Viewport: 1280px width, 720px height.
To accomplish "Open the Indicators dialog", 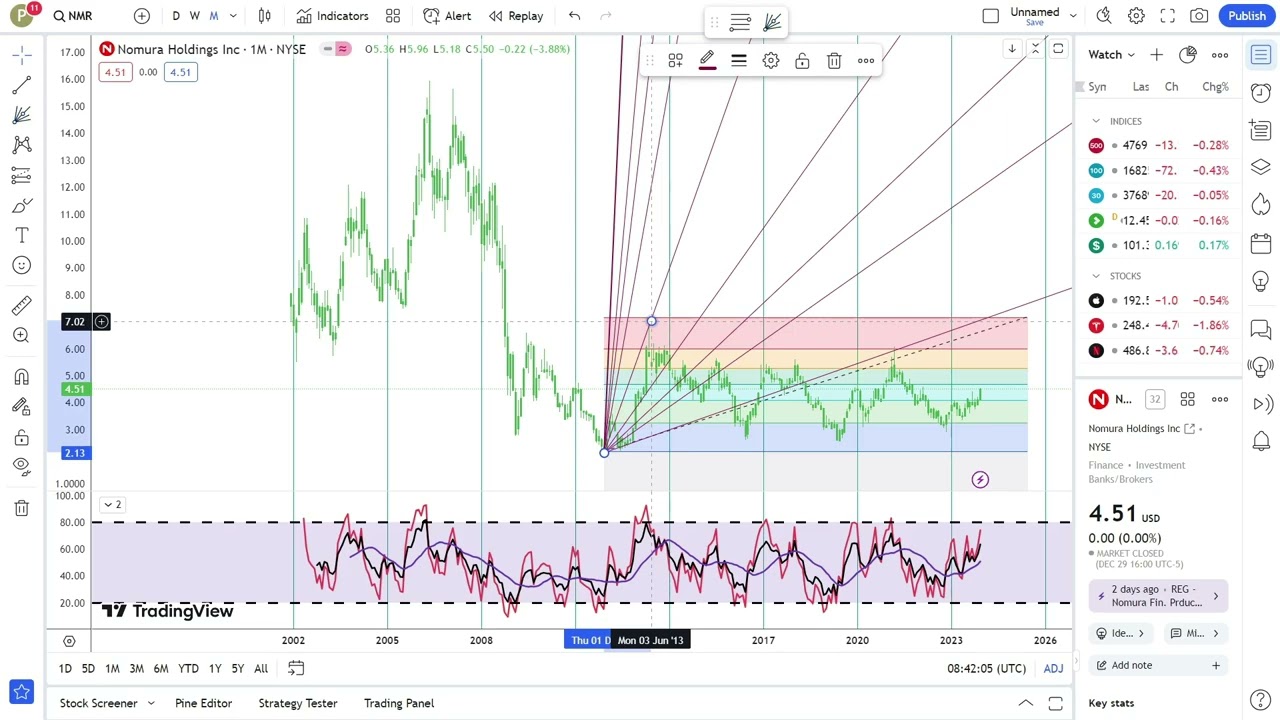I will [x=333, y=16].
